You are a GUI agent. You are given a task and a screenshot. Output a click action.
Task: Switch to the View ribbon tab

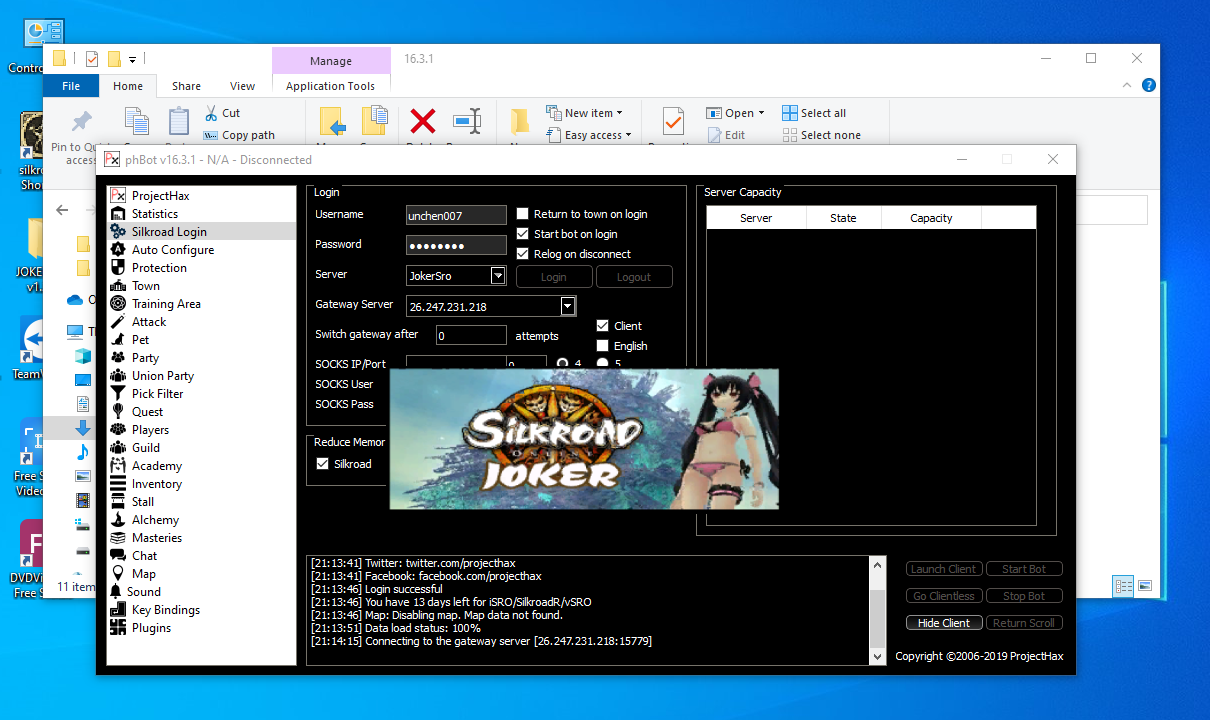click(x=242, y=86)
